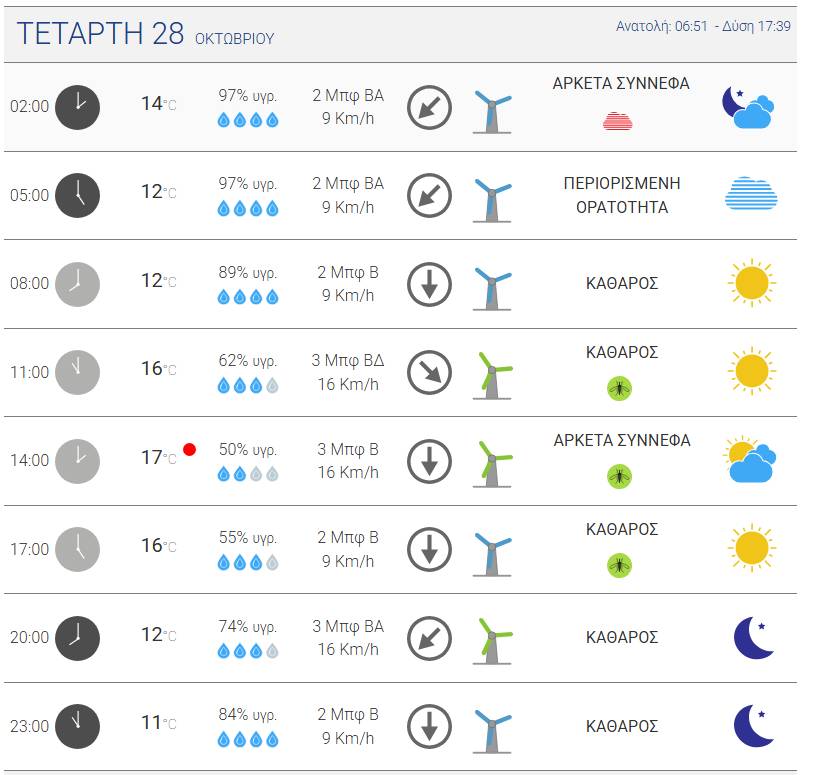The height and width of the screenshot is (775, 814).
Task: Click the partly cloudy sun icon at 14:00
Action: point(750,459)
